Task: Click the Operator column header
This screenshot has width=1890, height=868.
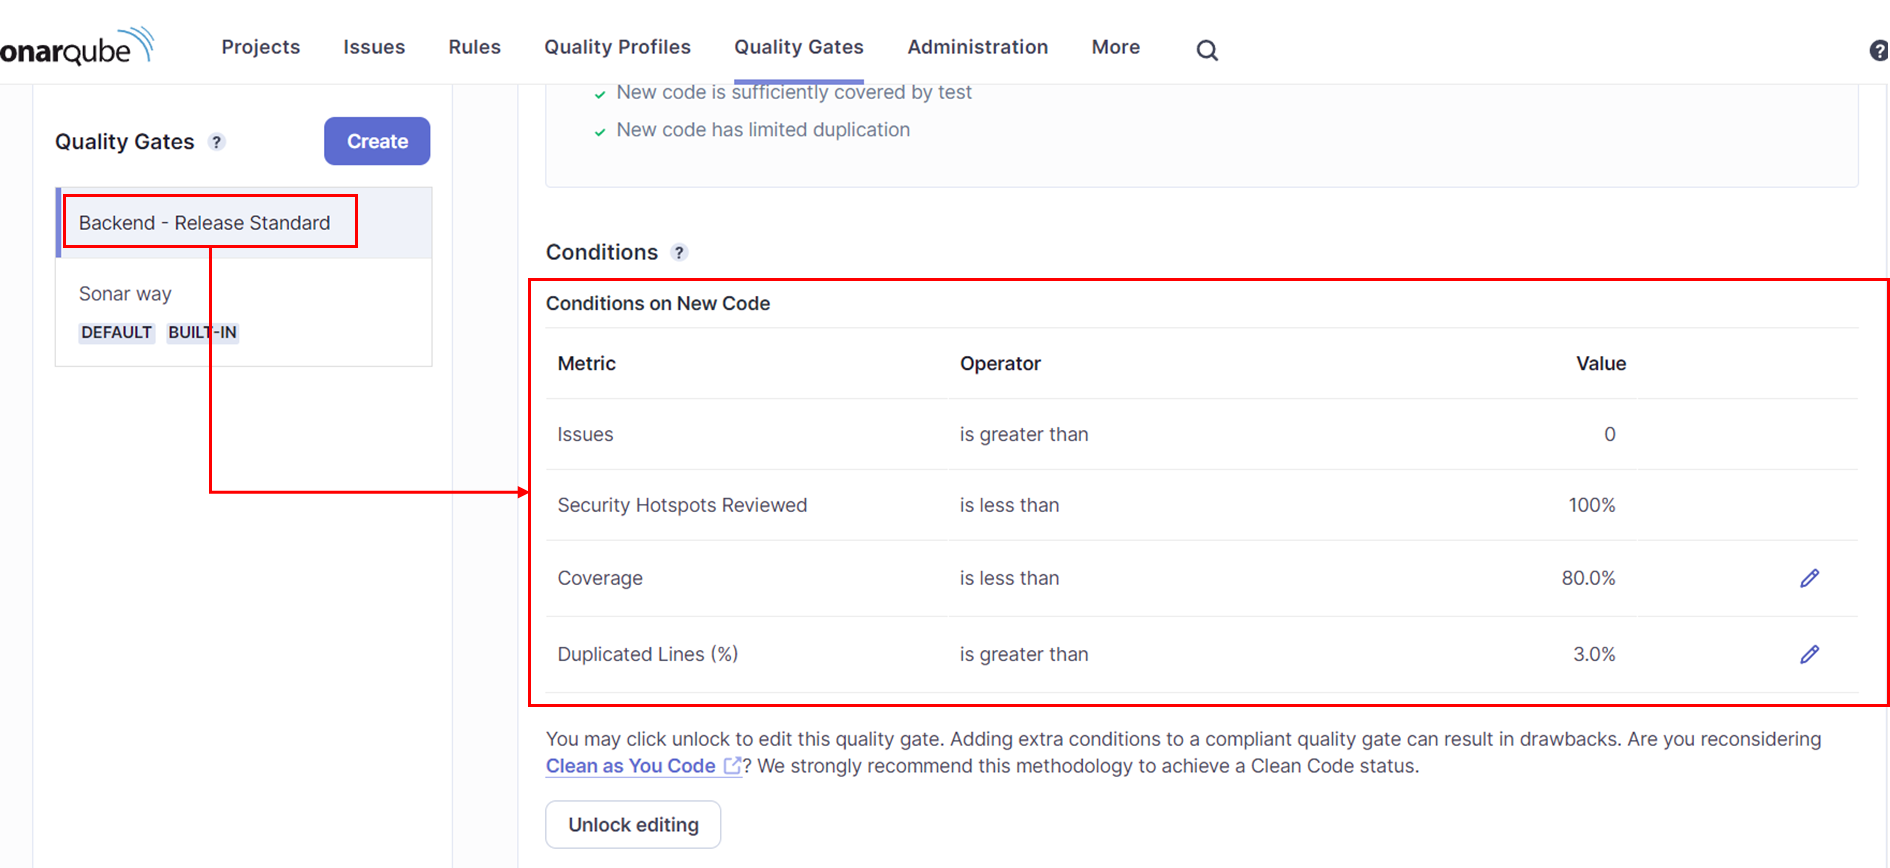Action: (x=1000, y=364)
